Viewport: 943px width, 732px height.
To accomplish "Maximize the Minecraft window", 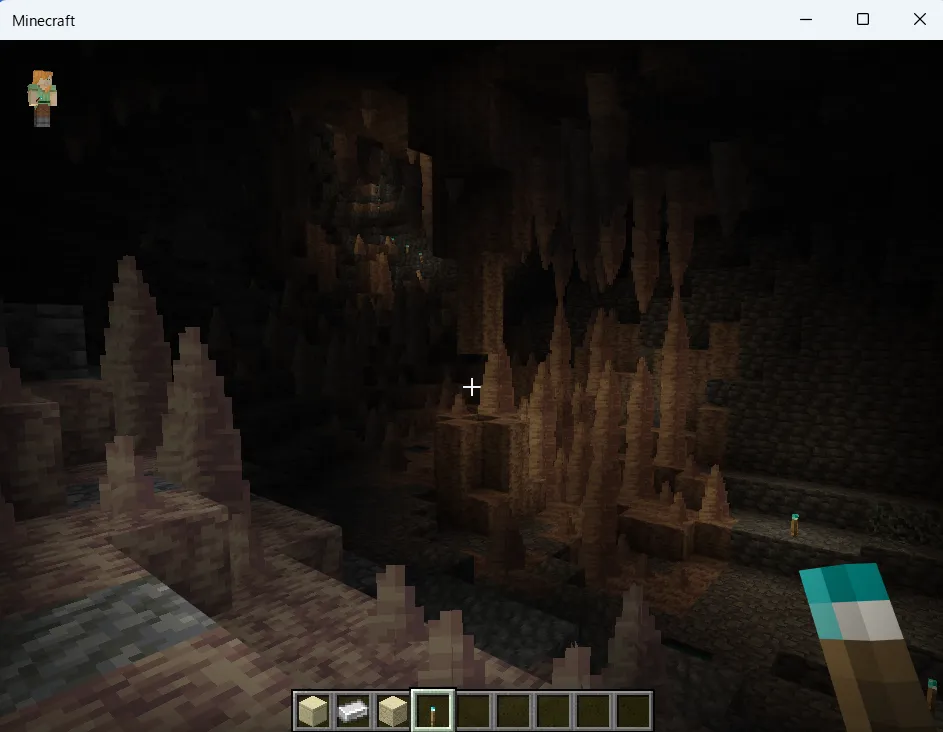I will 862,20.
